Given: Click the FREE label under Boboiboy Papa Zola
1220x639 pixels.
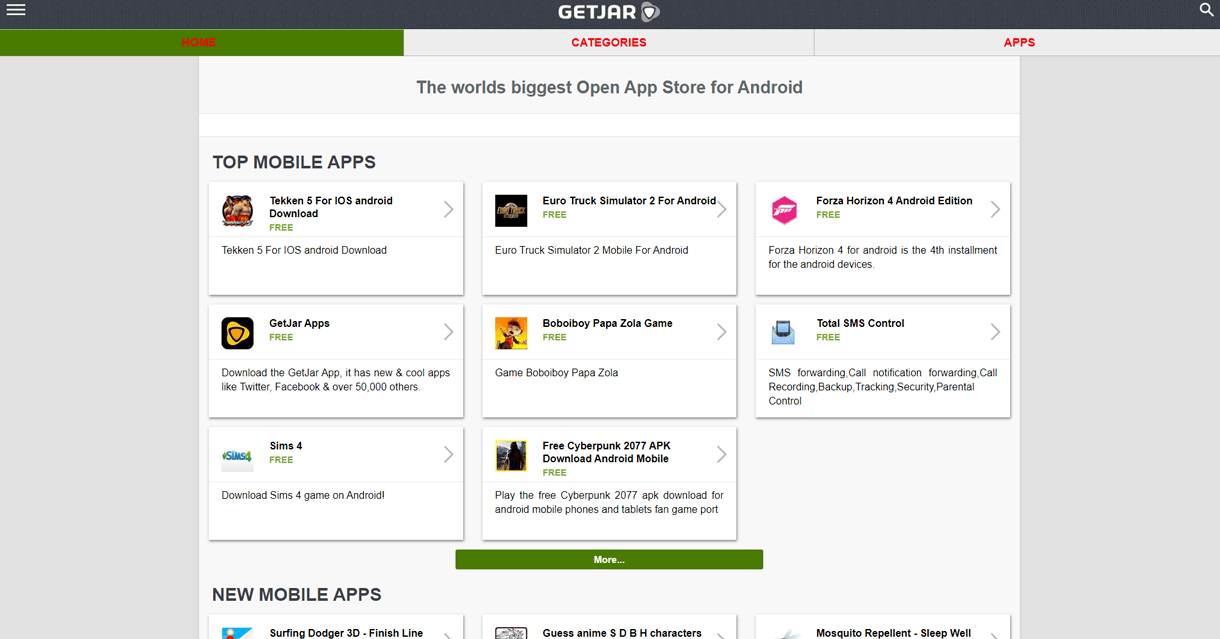Looking at the screenshot, I should 555,337.
